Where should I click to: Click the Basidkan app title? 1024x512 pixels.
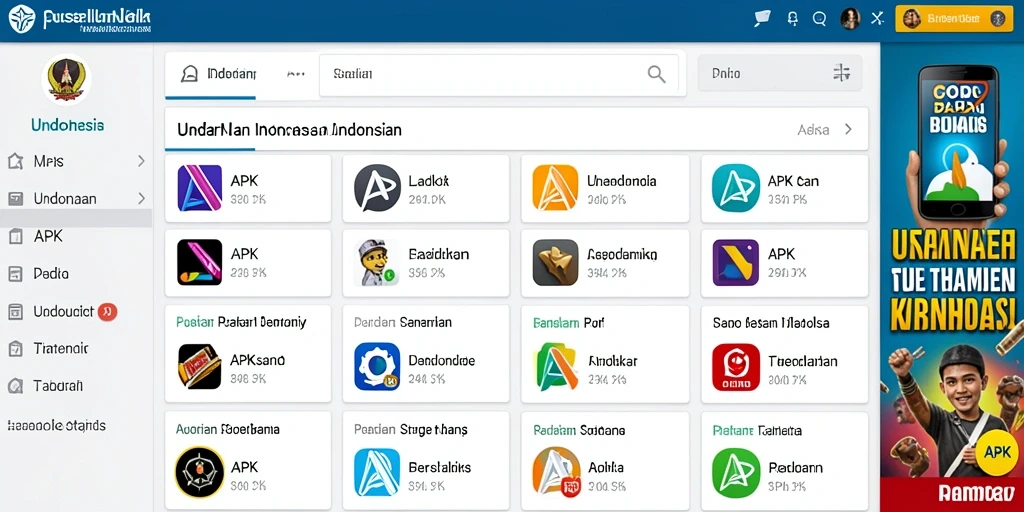pos(439,255)
